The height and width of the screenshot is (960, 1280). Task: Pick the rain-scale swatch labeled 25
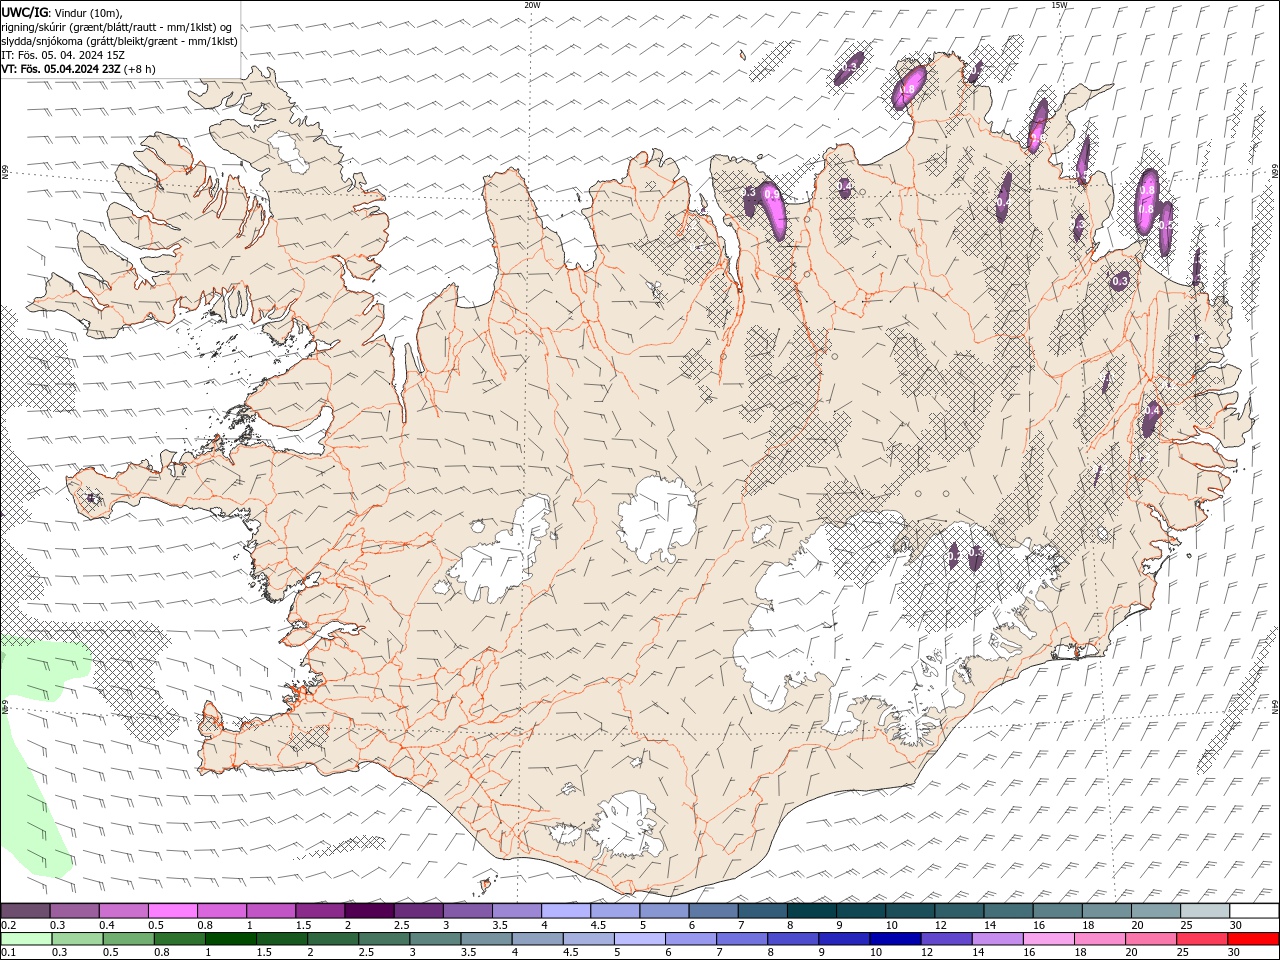coord(1201,939)
